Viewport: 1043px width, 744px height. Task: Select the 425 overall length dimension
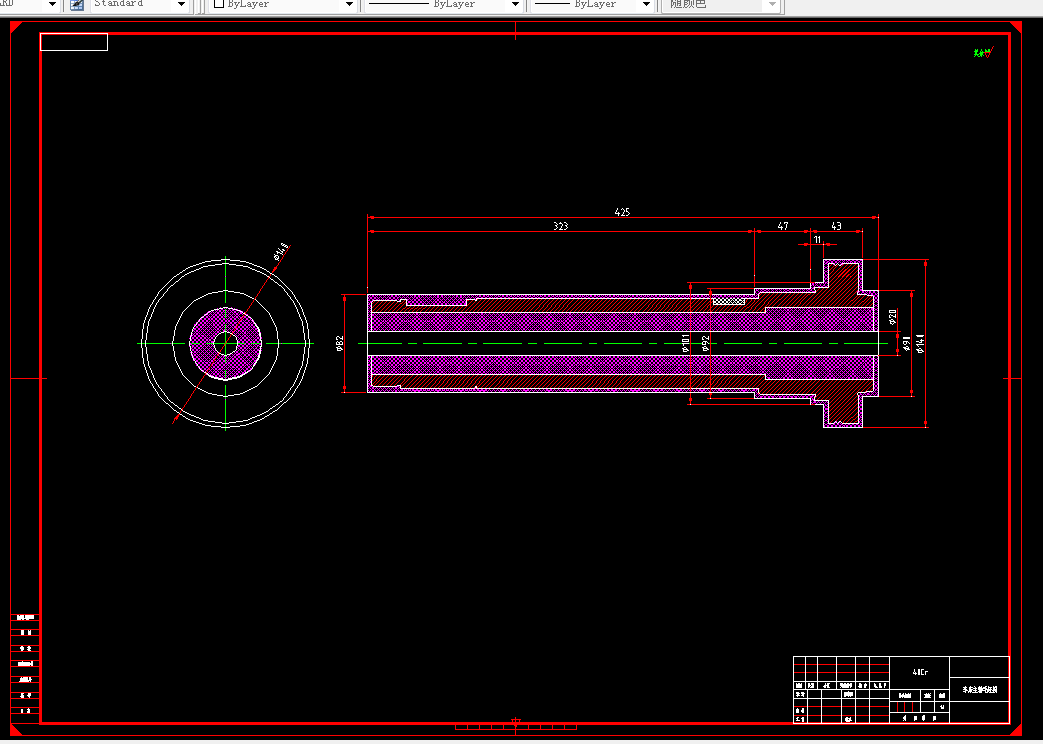tap(622, 212)
